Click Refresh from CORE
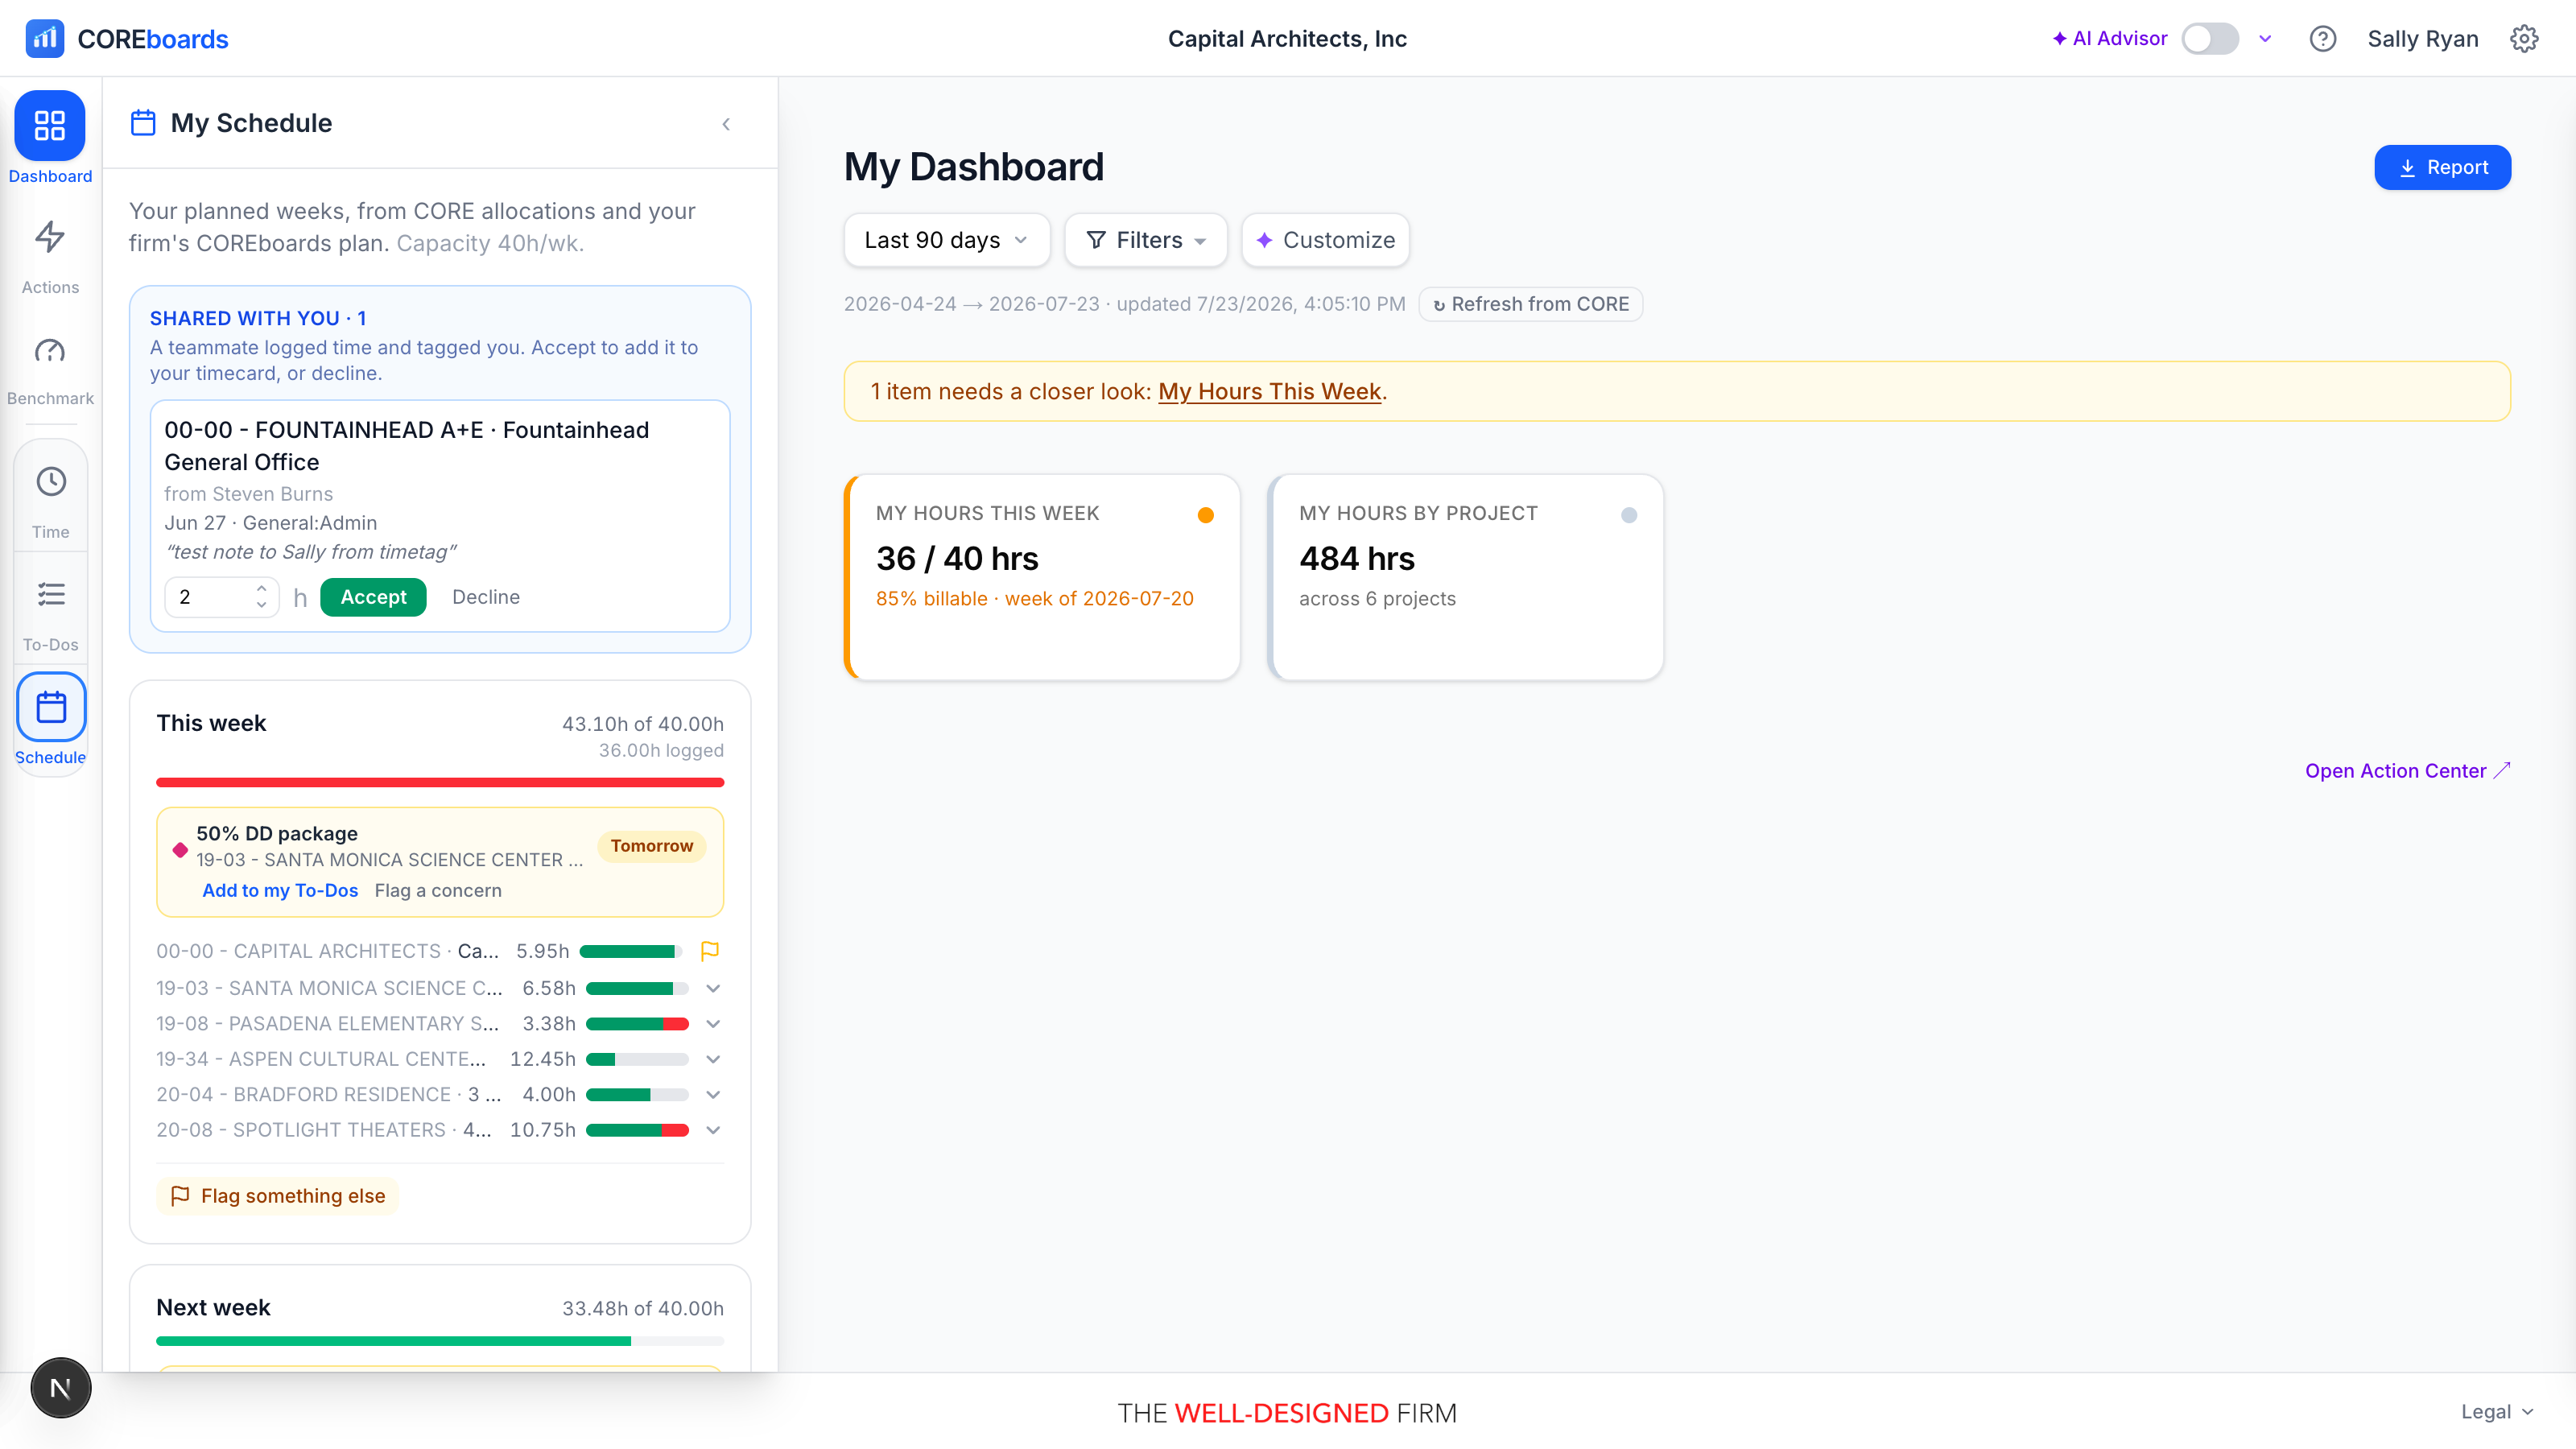The image size is (2576, 1449). coord(1530,304)
